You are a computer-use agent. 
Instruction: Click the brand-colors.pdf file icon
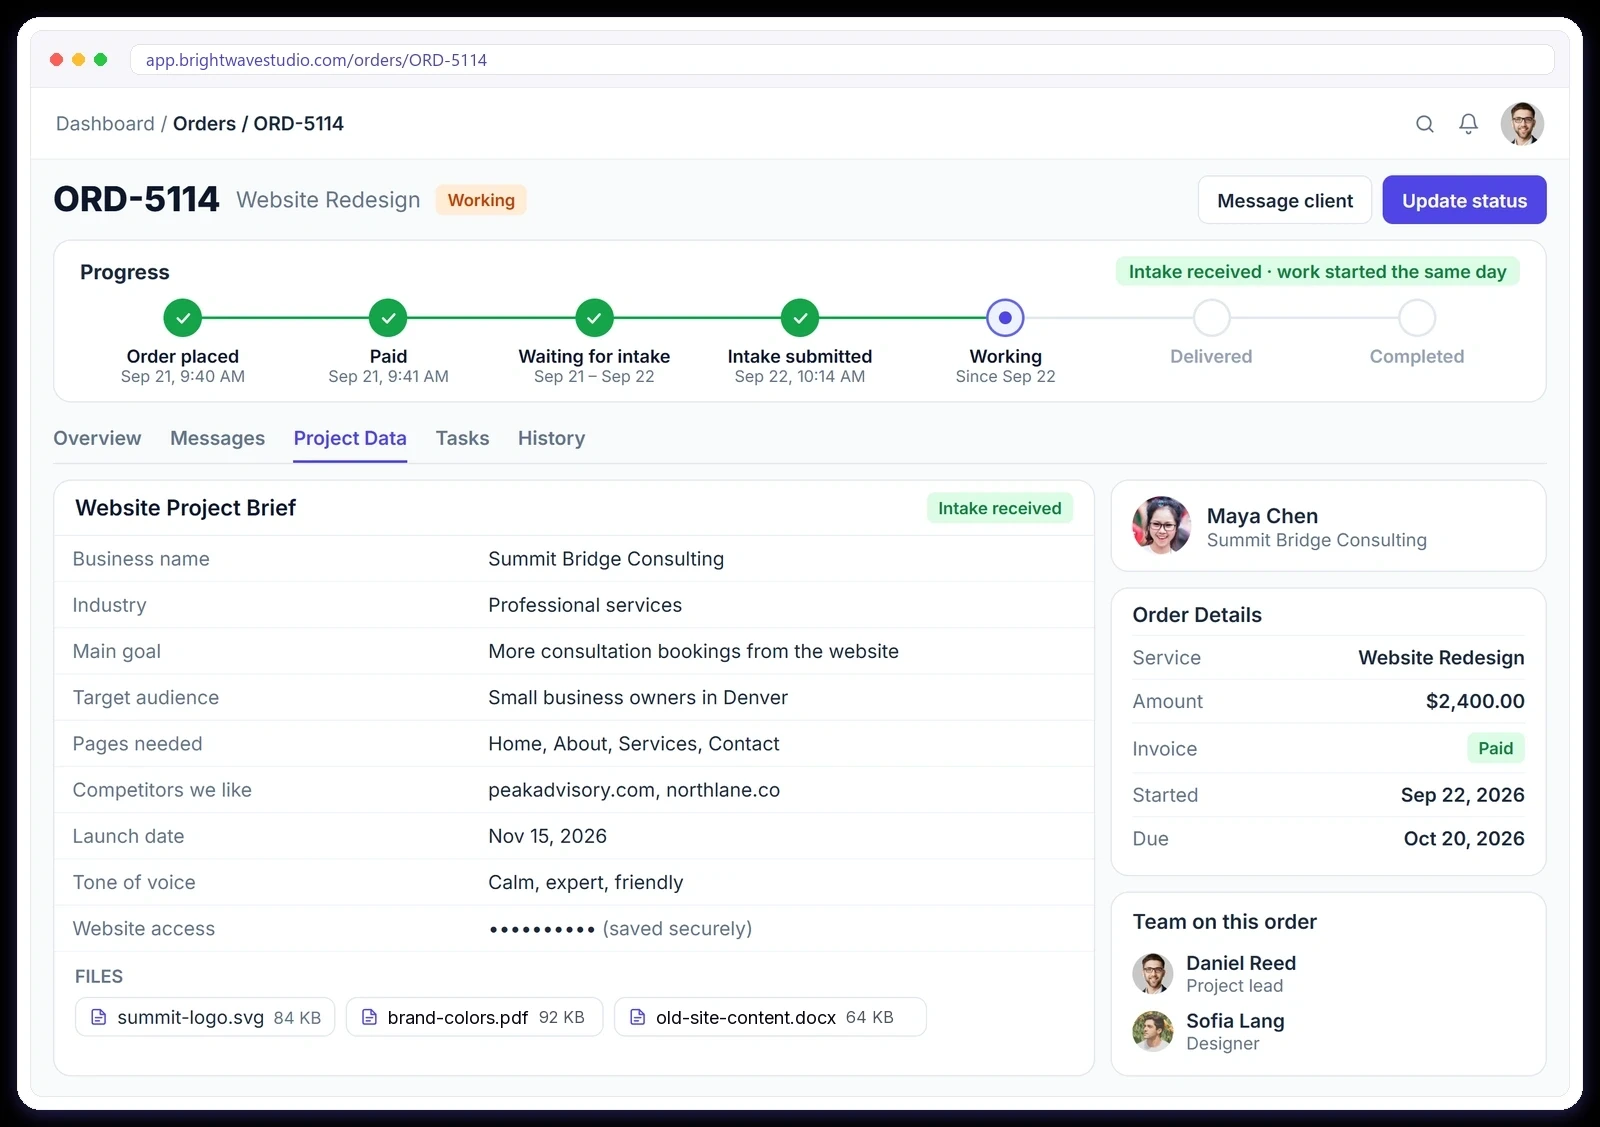[x=369, y=1017]
